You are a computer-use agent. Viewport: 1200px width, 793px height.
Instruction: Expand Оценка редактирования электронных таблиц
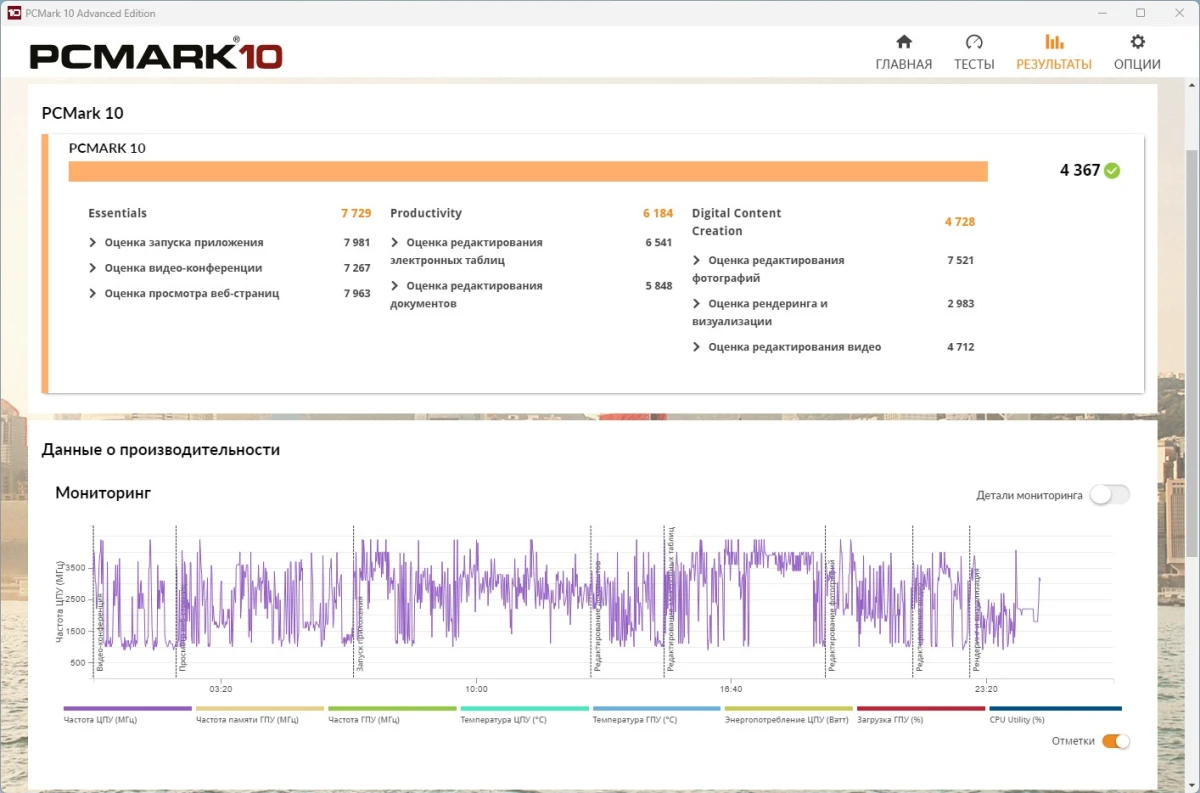(x=395, y=242)
